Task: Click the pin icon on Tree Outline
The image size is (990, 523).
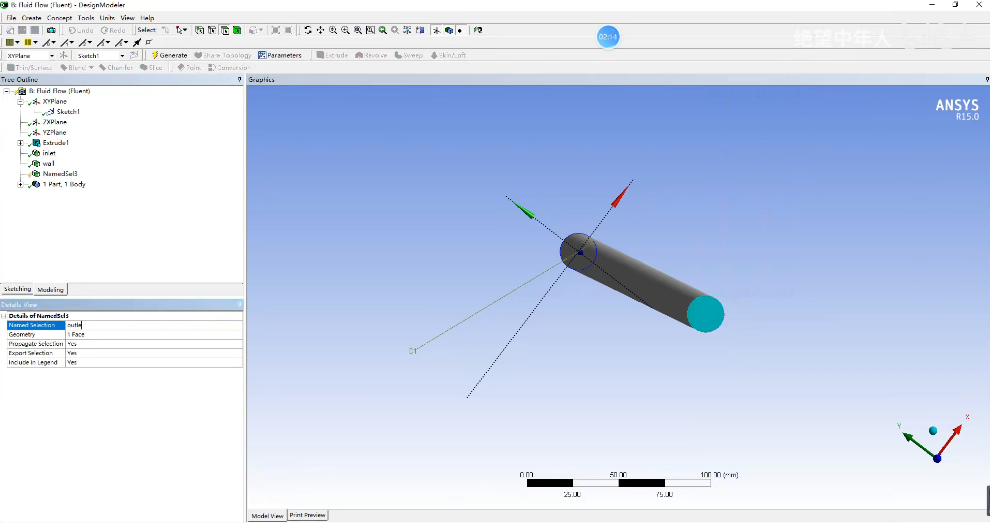Action: point(239,80)
